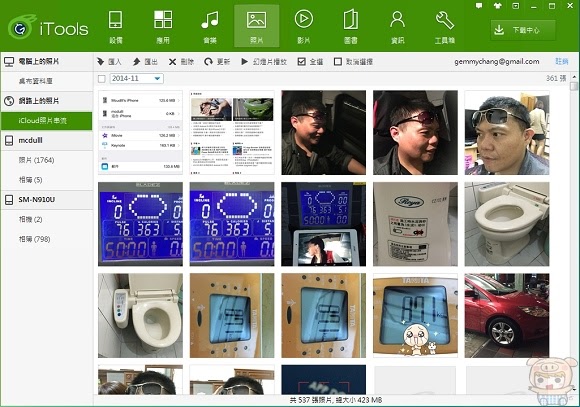The image size is (580, 407).
Task: Select the toilet tank label thumbnail
Action: click(415, 224)
